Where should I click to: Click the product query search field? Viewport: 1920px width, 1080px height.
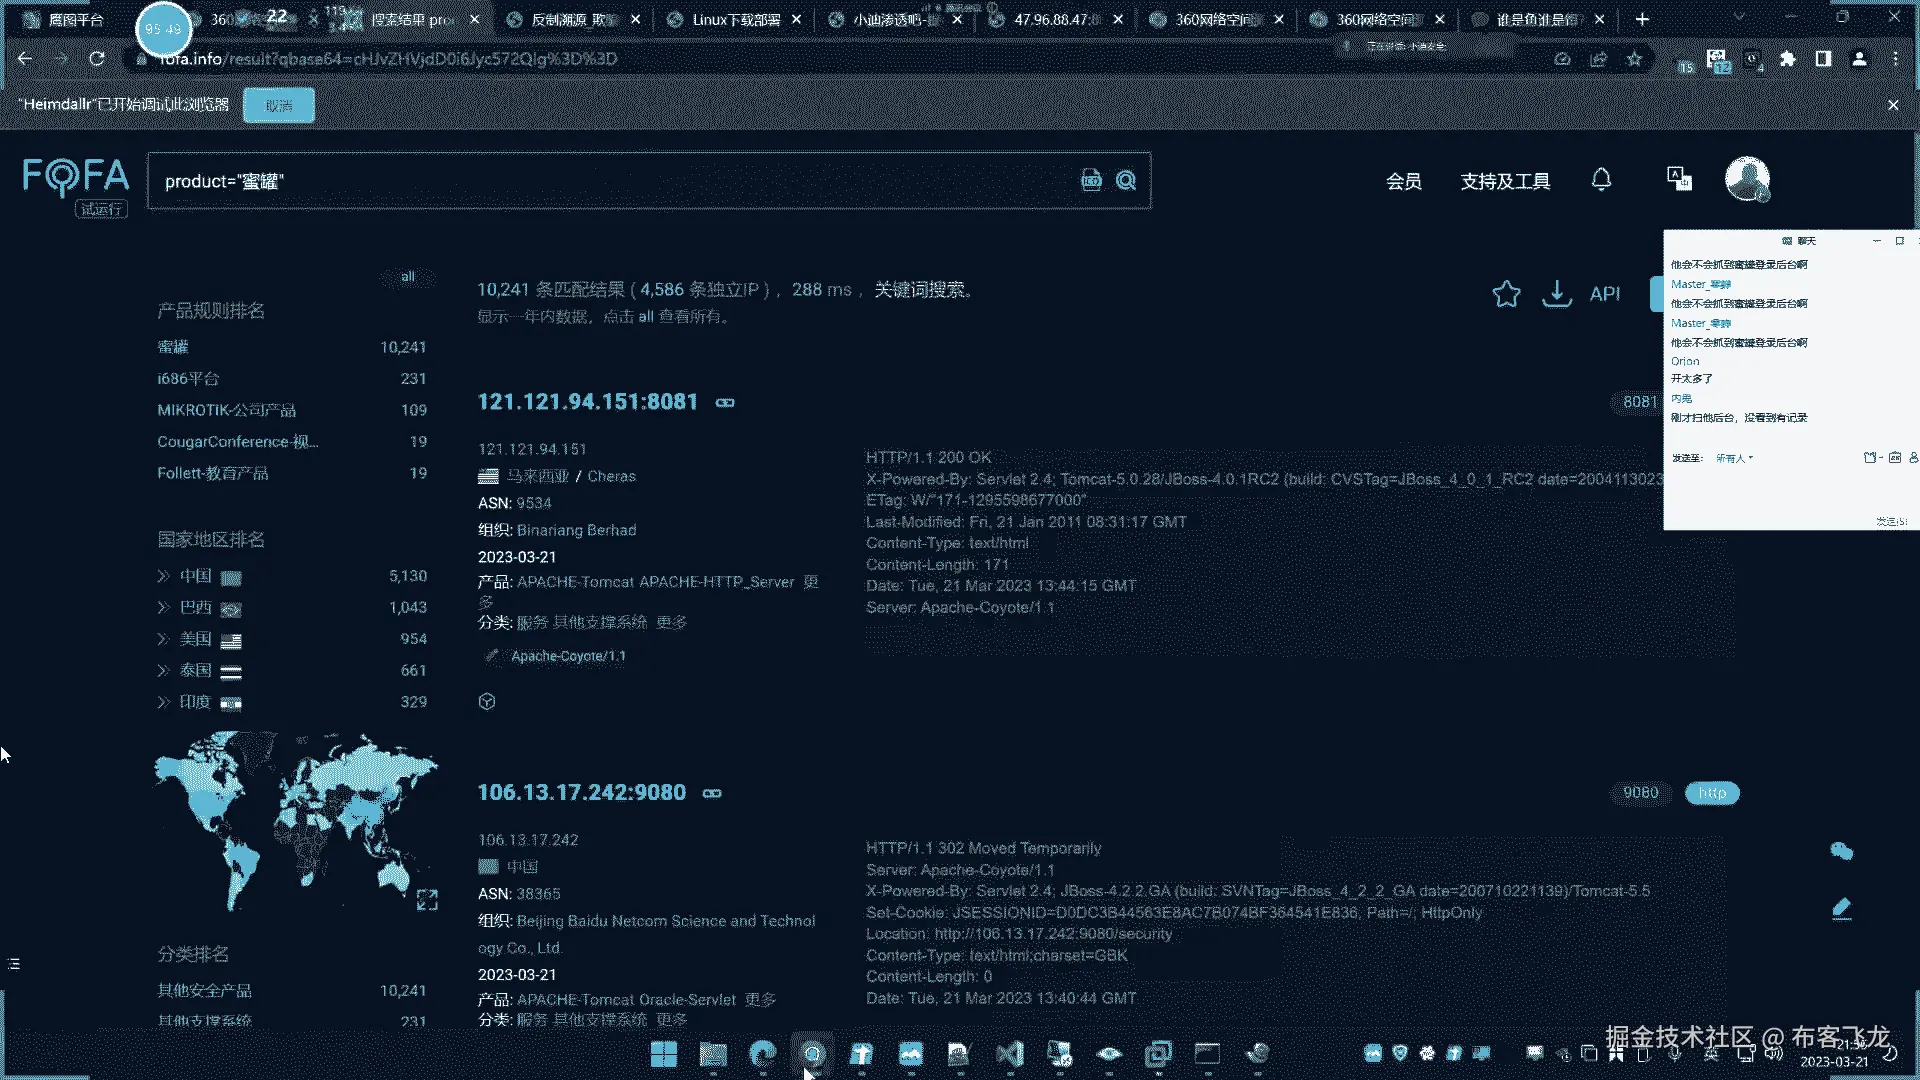click(x=600, y=182)
